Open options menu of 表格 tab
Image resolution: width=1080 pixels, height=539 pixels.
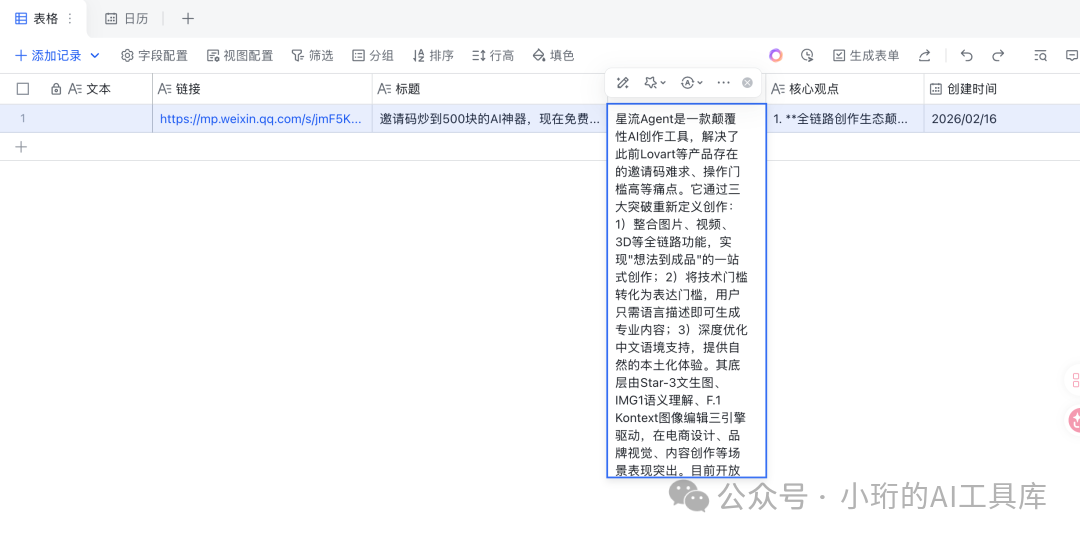[x=70, y=19]
